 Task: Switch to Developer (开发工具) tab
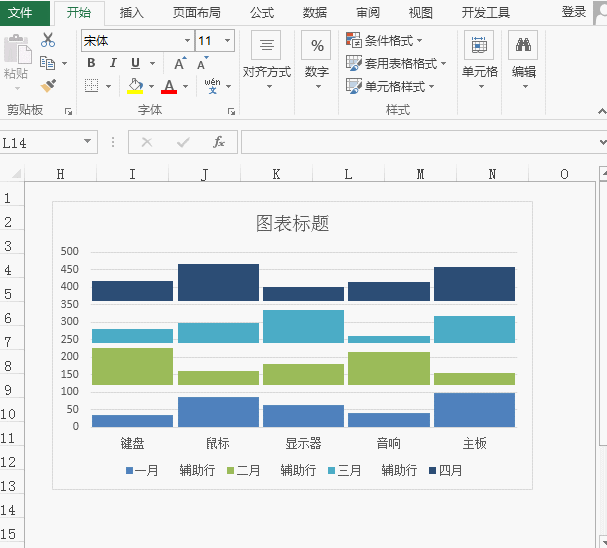(x=485, y=13)
